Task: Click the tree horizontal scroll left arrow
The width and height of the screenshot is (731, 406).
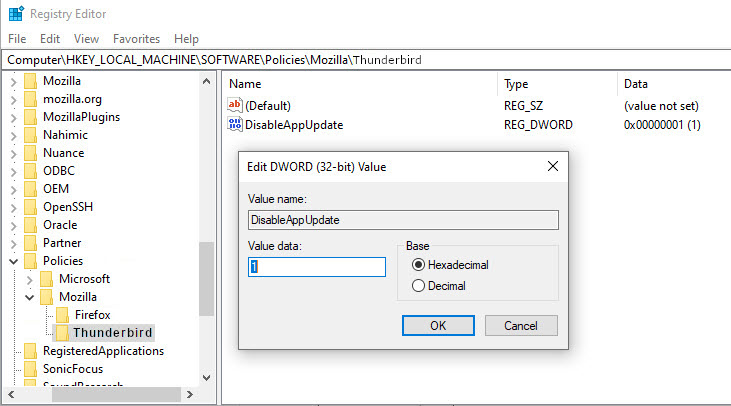Action: pyautogui.click(x=11, y=394)
